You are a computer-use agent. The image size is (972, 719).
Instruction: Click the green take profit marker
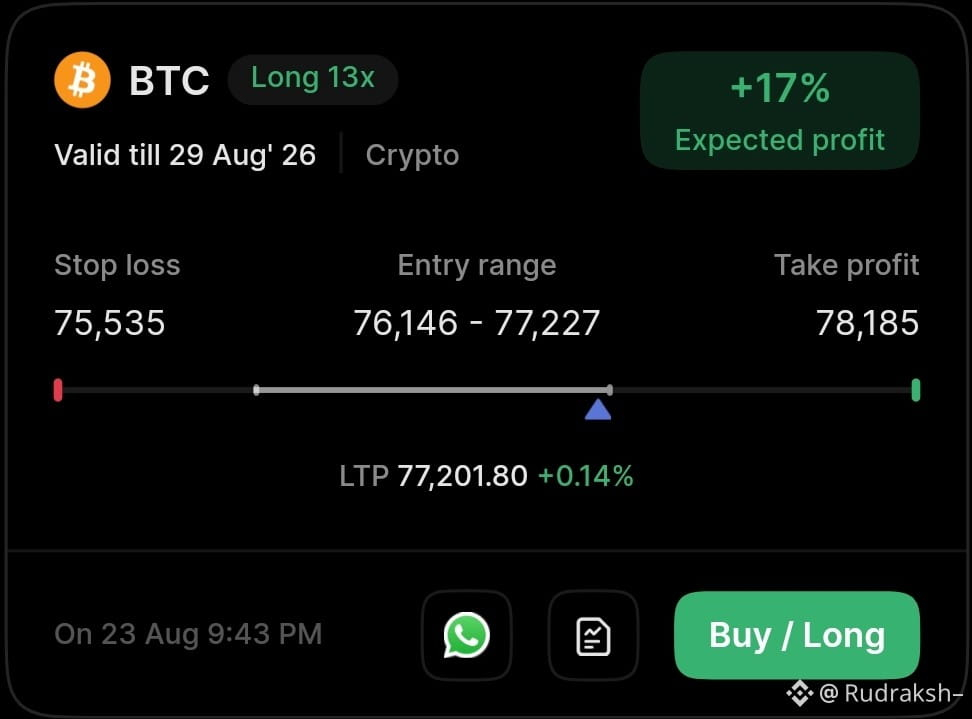click(x=916, y=390)
